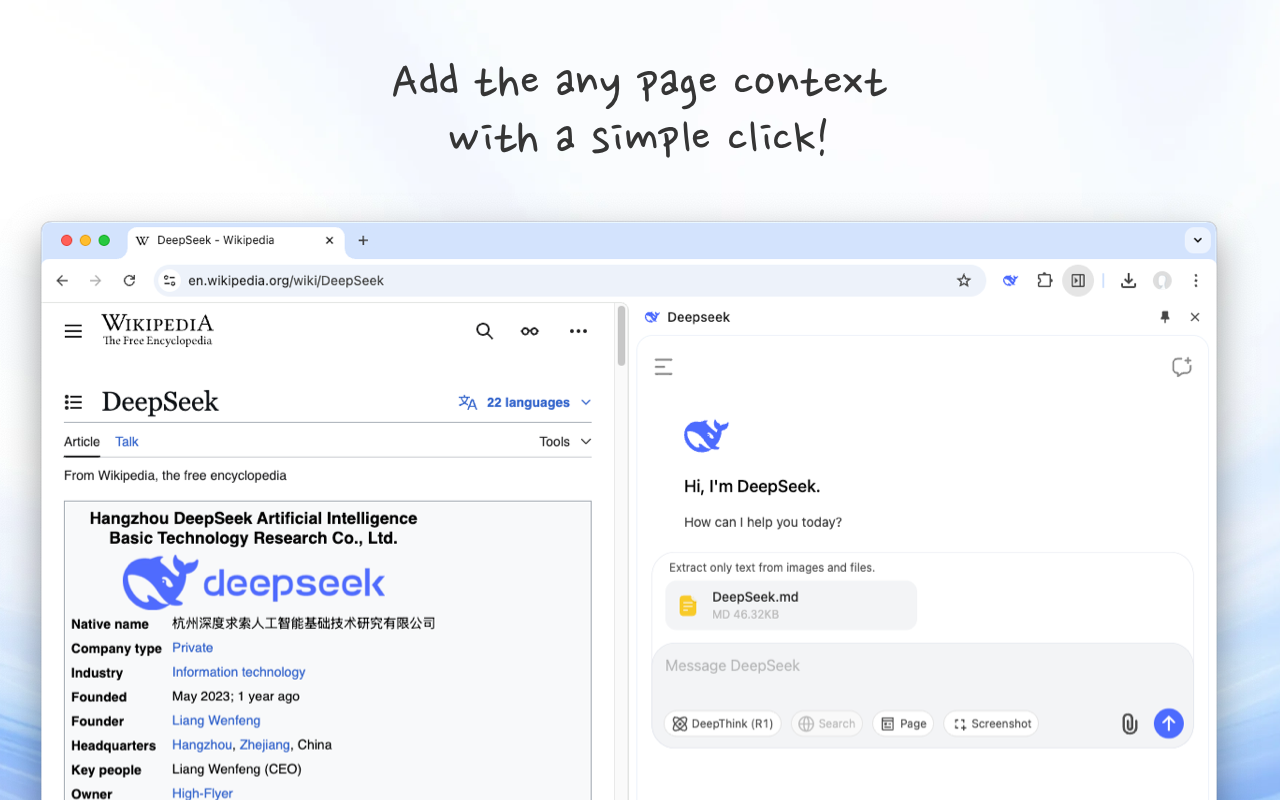Reload the Wikipedia page

pyautogui.click(x=129, y=281)
